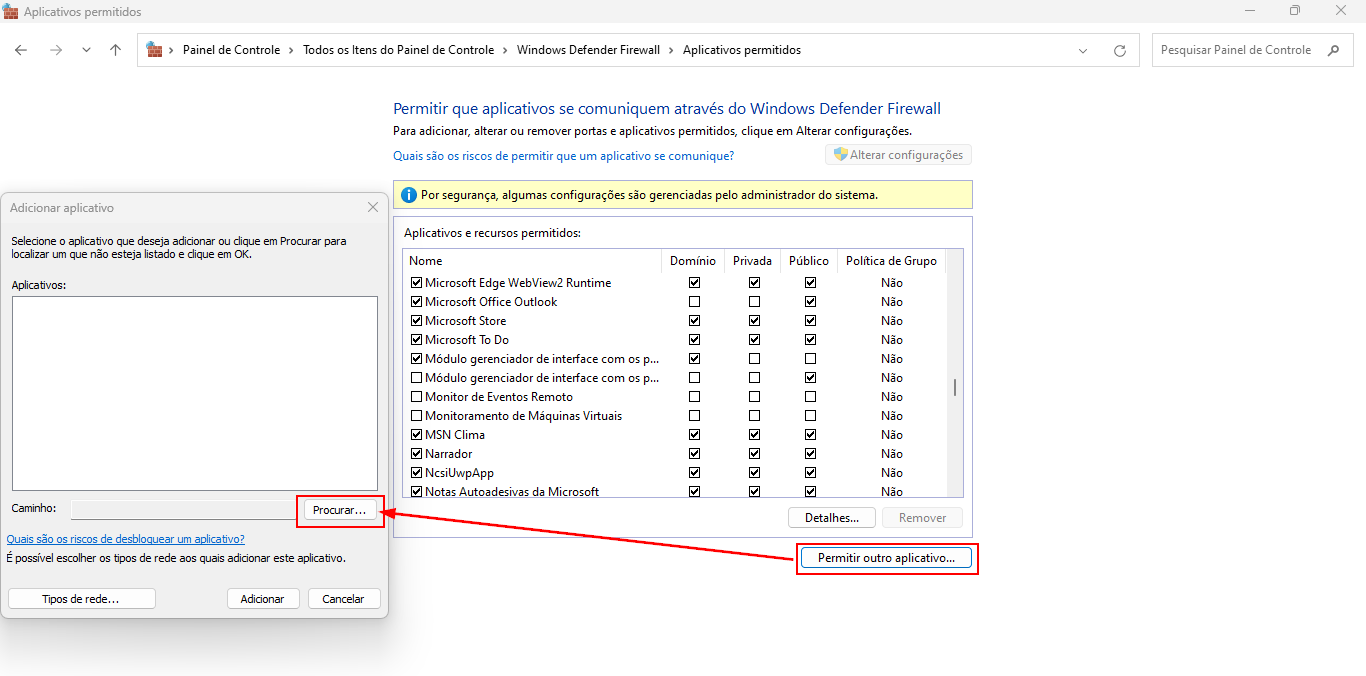Close the Adicionar aplicativo dialog

pos(373,207)
